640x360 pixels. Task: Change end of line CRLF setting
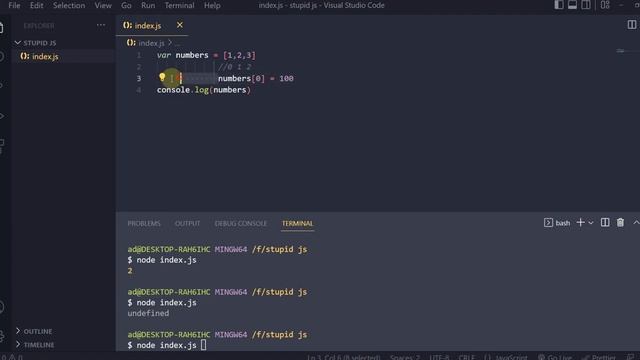pos(467,357)
